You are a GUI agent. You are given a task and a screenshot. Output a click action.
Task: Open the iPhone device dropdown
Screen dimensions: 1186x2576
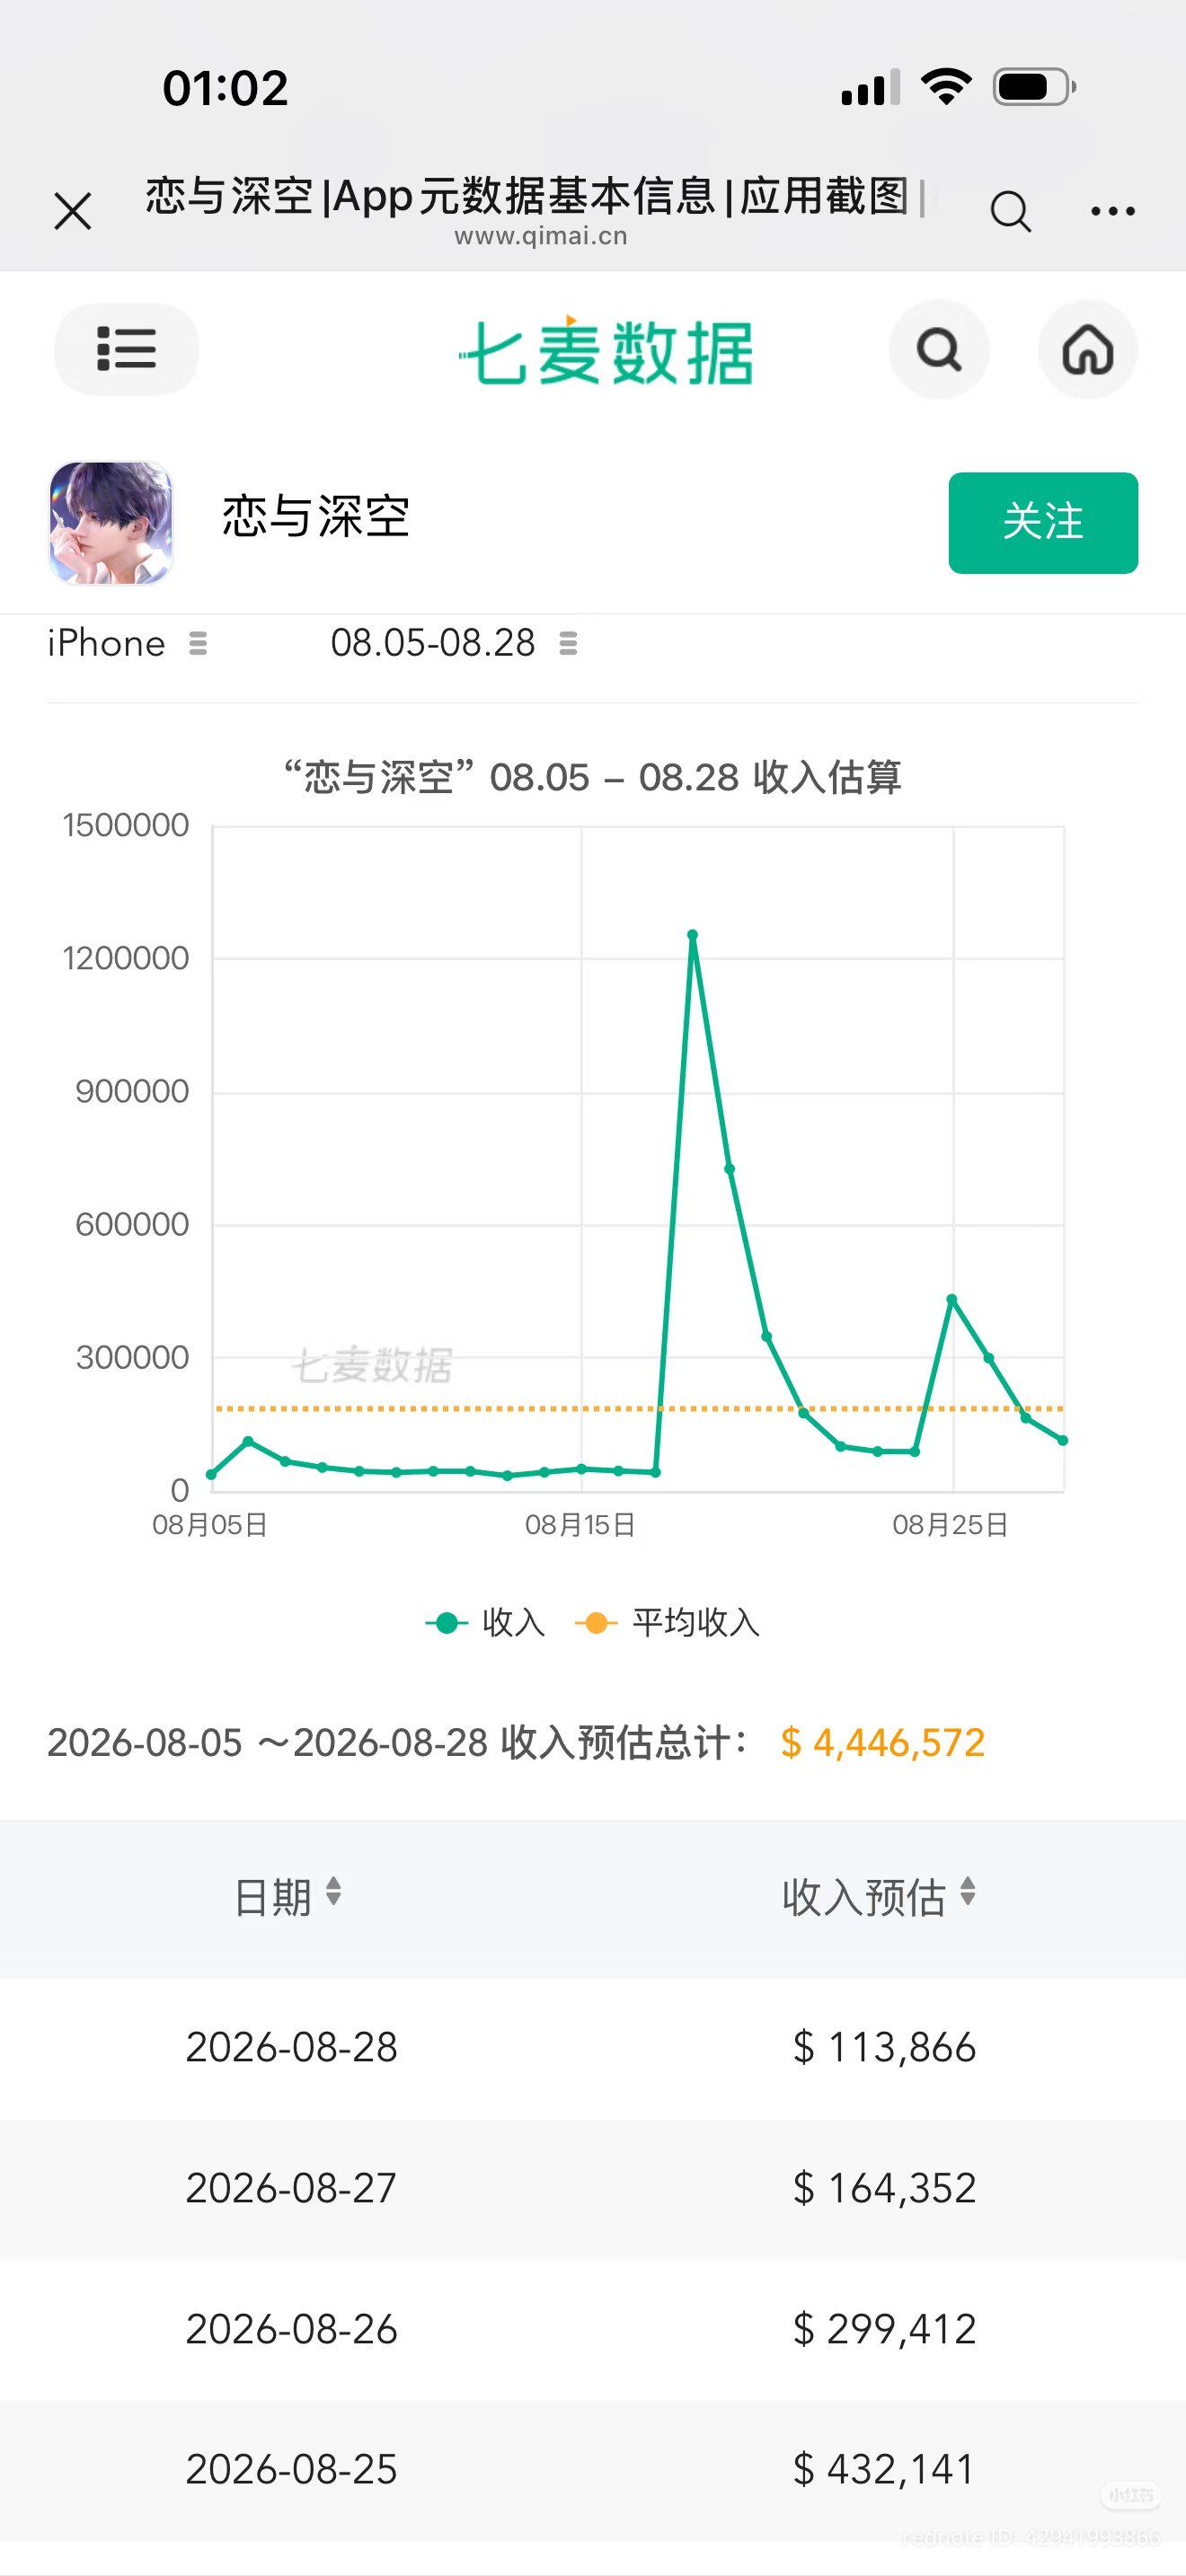click(127, 643)
